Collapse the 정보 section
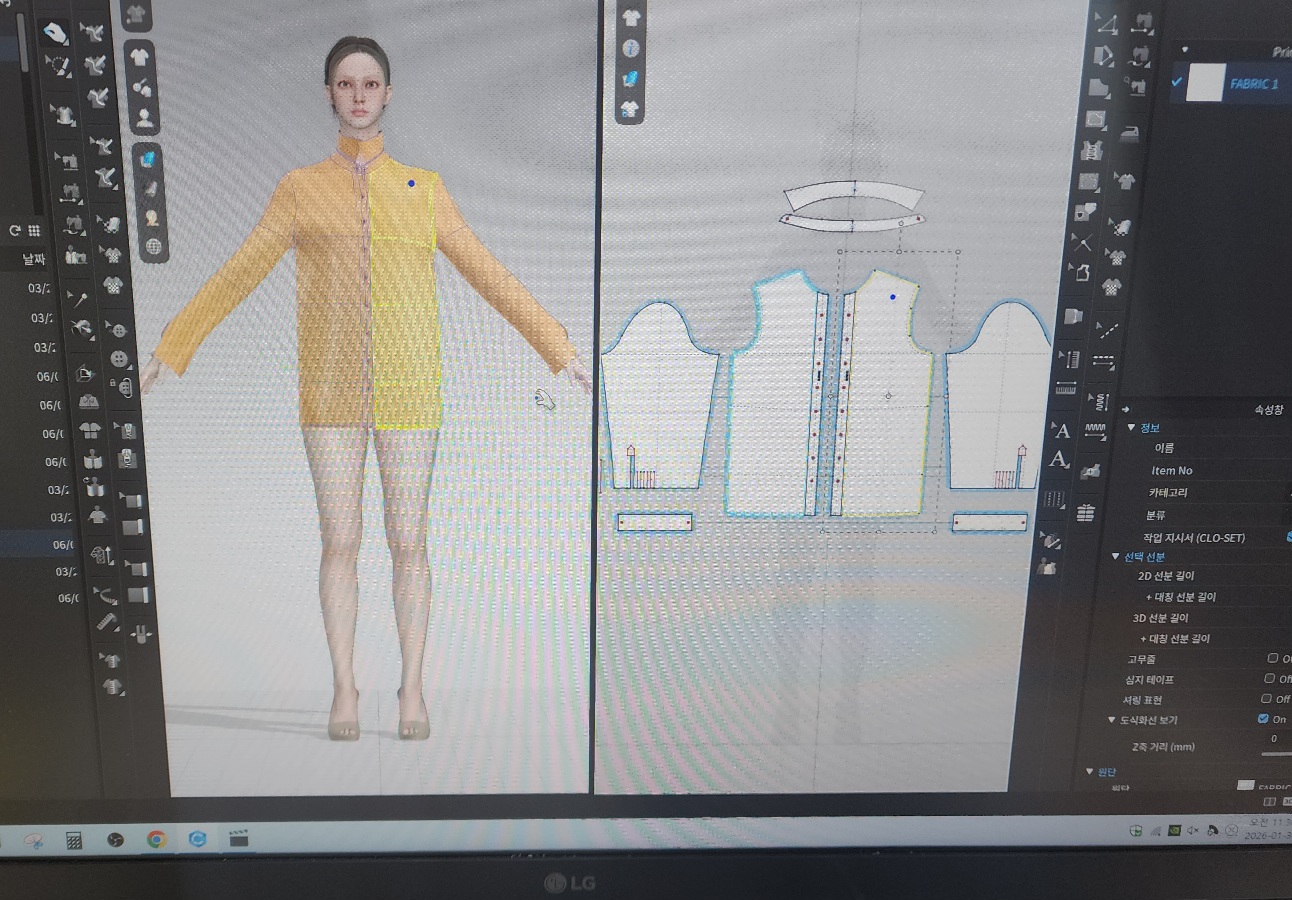1292x900 pixels. point(1132,427)
